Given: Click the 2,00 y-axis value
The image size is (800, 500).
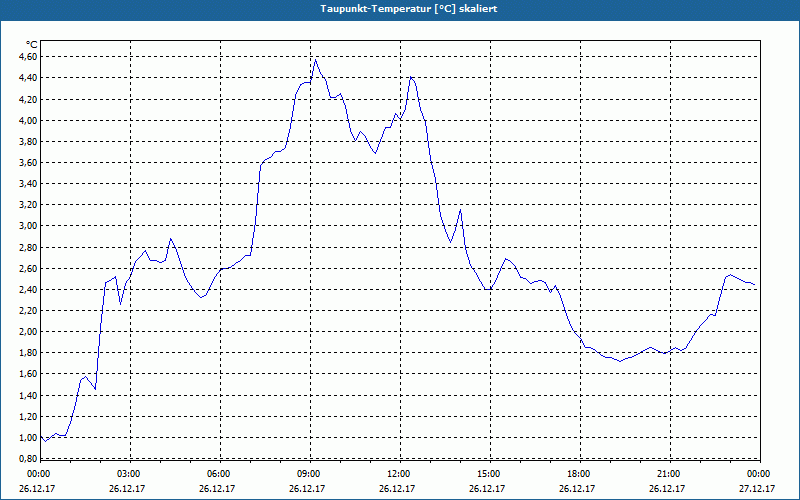Looking at the screenshot, I should tap(28, 332).
